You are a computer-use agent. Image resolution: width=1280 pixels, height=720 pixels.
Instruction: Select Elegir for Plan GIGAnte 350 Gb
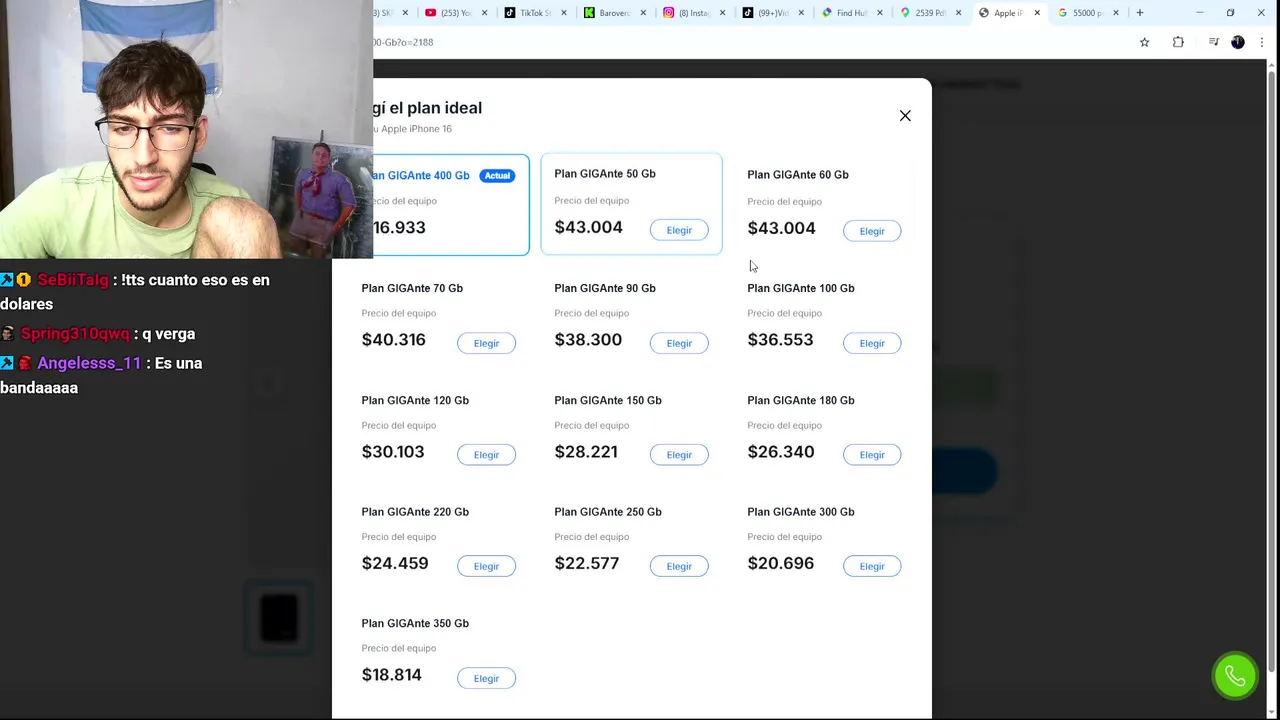click(x=486, y=678)
